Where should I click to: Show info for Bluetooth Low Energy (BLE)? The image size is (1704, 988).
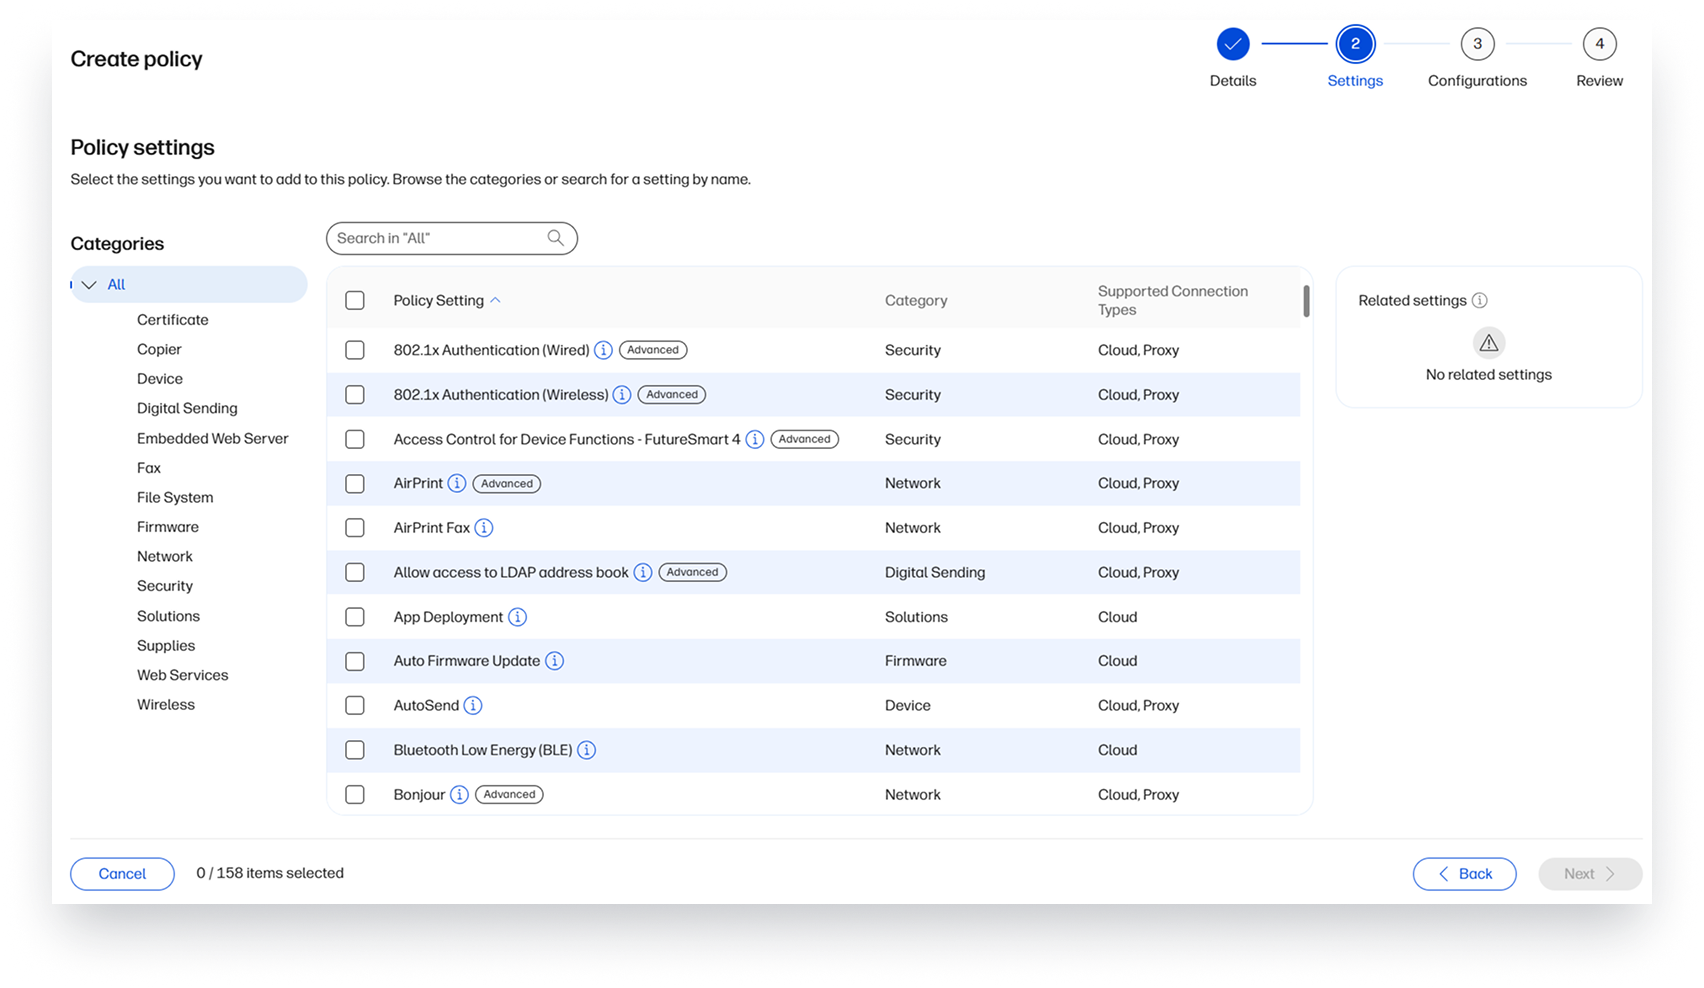[x=587, y=750]
